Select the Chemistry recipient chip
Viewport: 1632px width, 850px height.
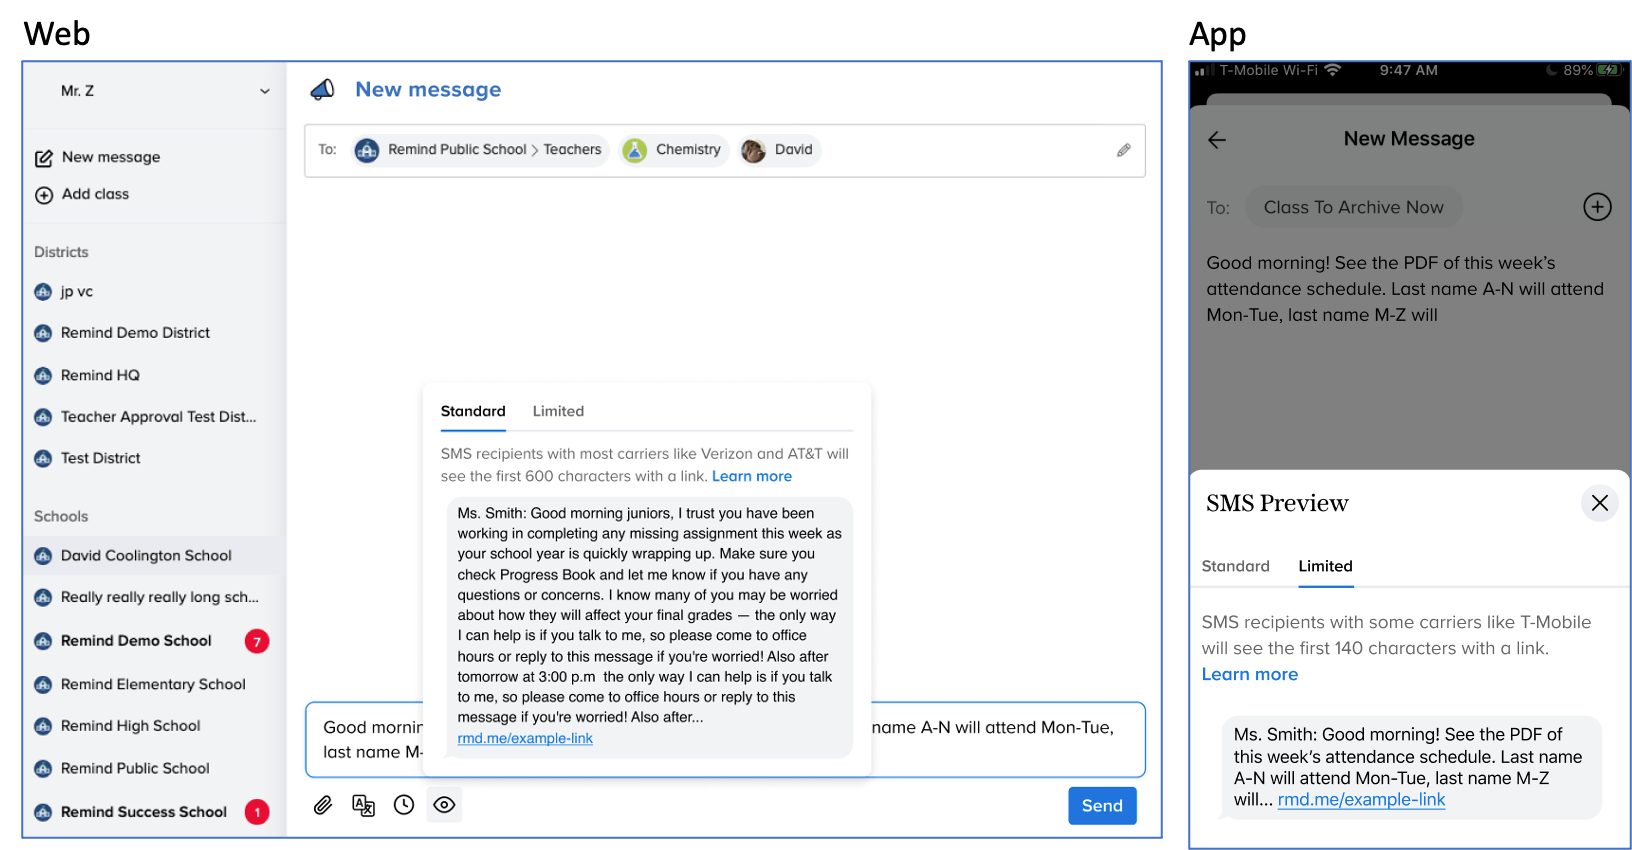click(673, 150)
